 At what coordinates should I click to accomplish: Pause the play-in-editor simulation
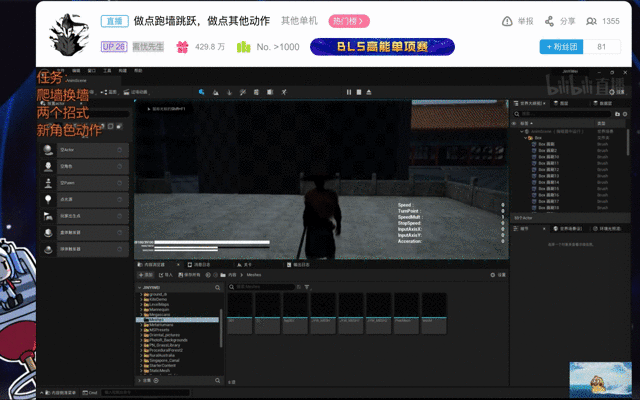(x=349, y=92)
